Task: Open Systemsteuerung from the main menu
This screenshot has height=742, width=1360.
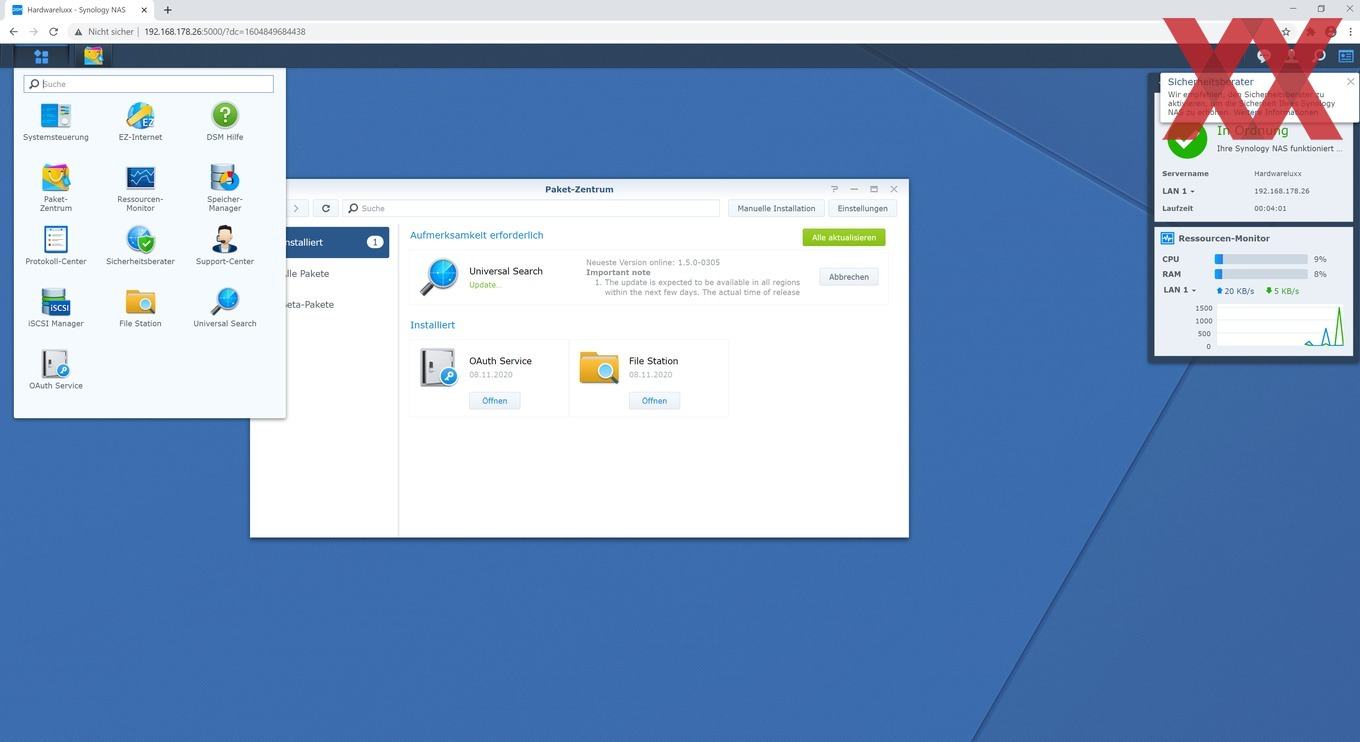Action: point(56,121)
